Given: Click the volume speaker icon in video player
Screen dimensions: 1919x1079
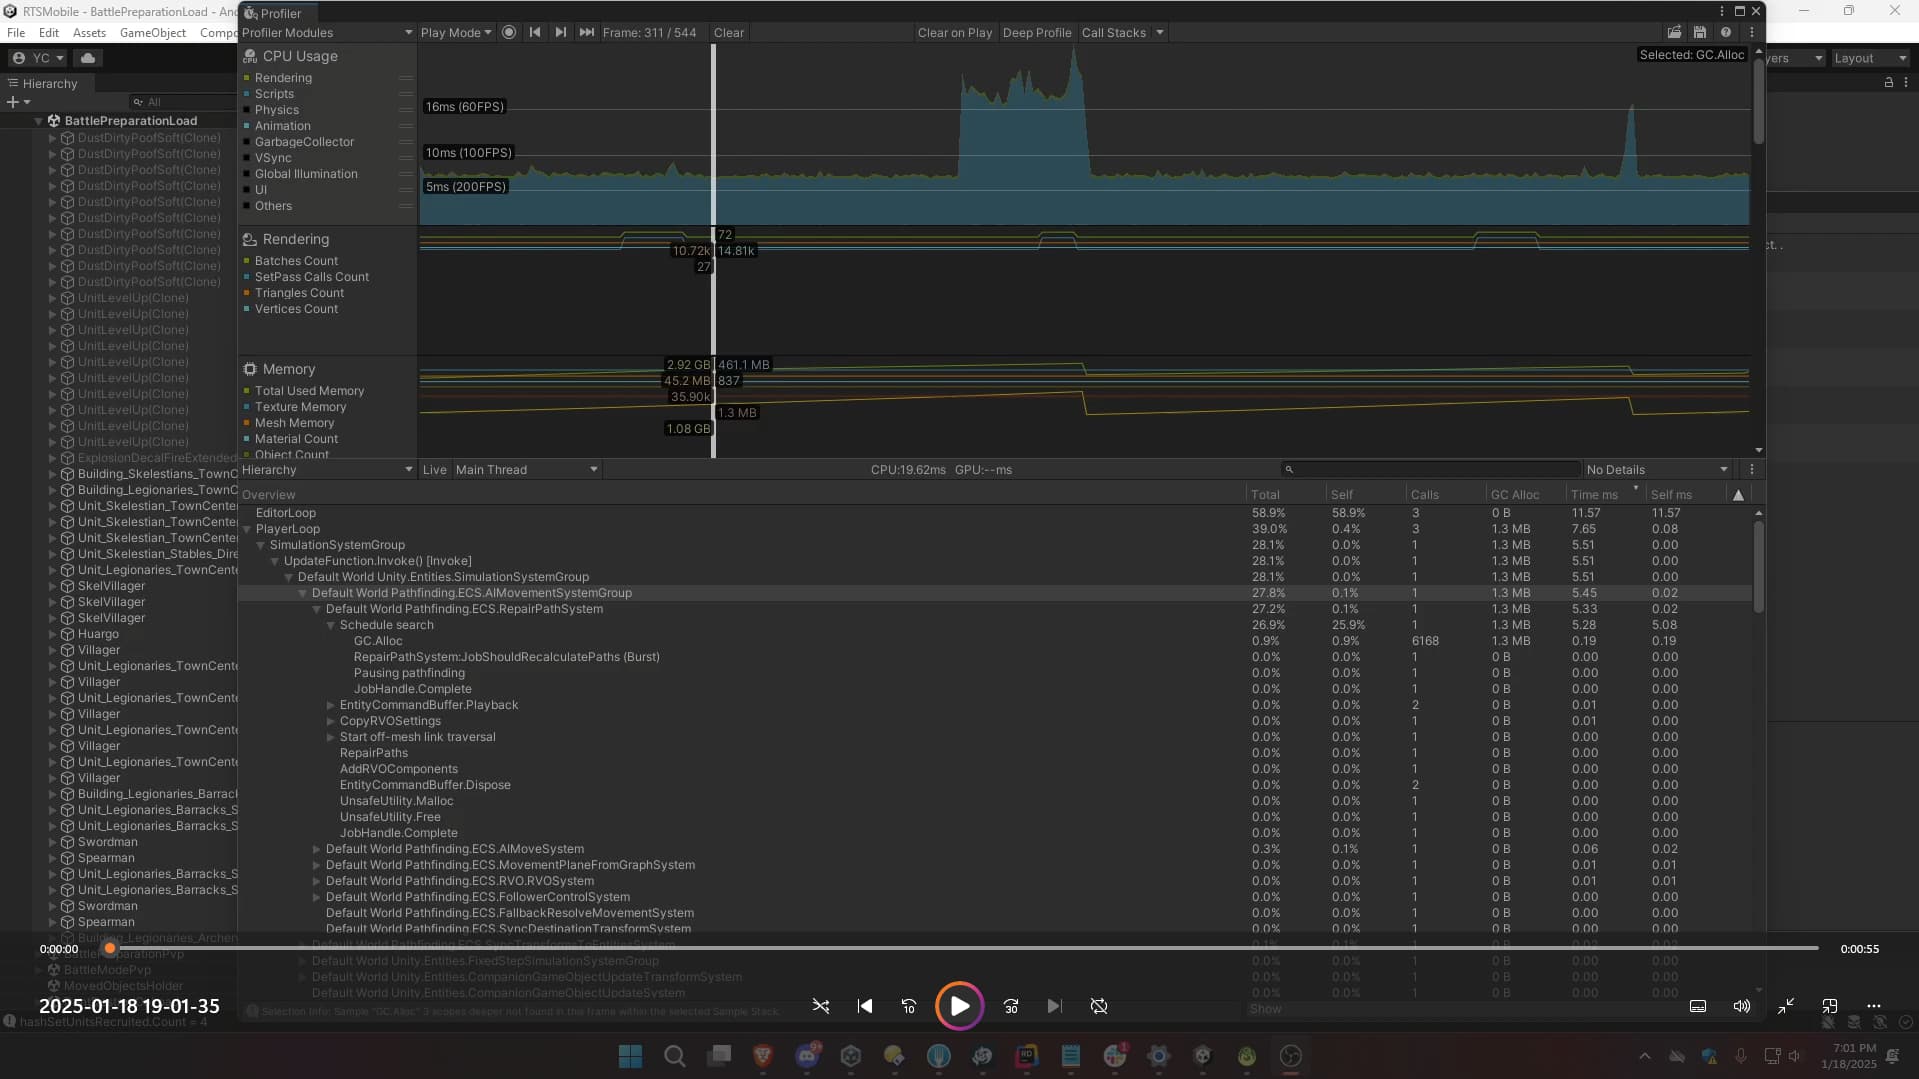Looking at the screenshot, I should click(x=1742, y=1006).
